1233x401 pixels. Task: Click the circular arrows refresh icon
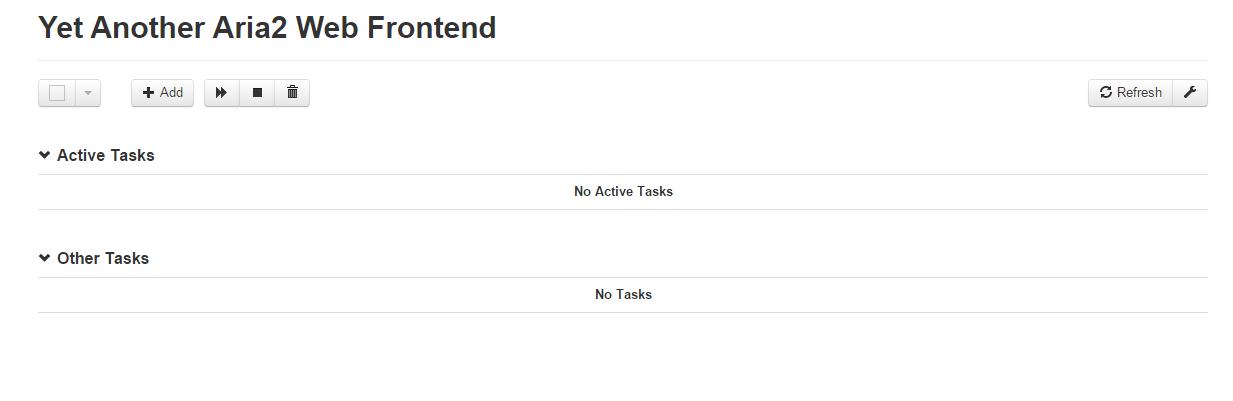[1106, 93]
